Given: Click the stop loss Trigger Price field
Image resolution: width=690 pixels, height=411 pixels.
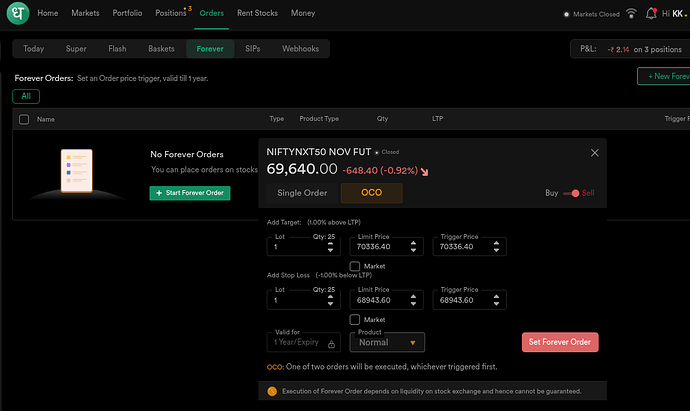Looking at the screenshot, I should coord(463,300).
